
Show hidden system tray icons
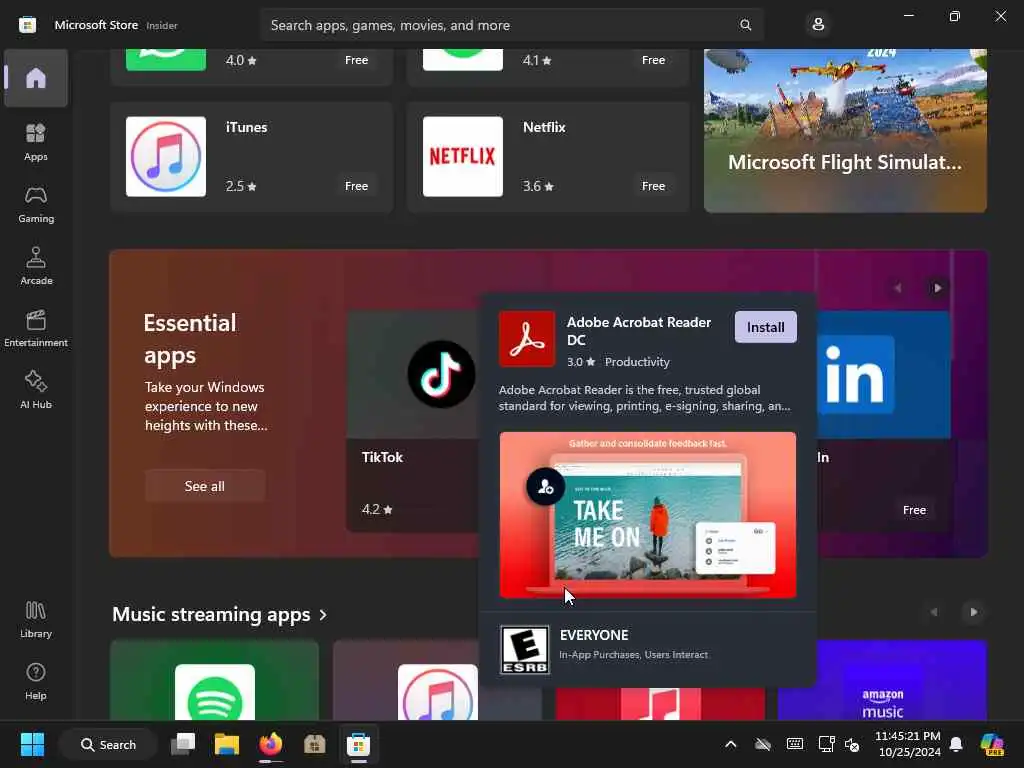[x=731, y=744]
